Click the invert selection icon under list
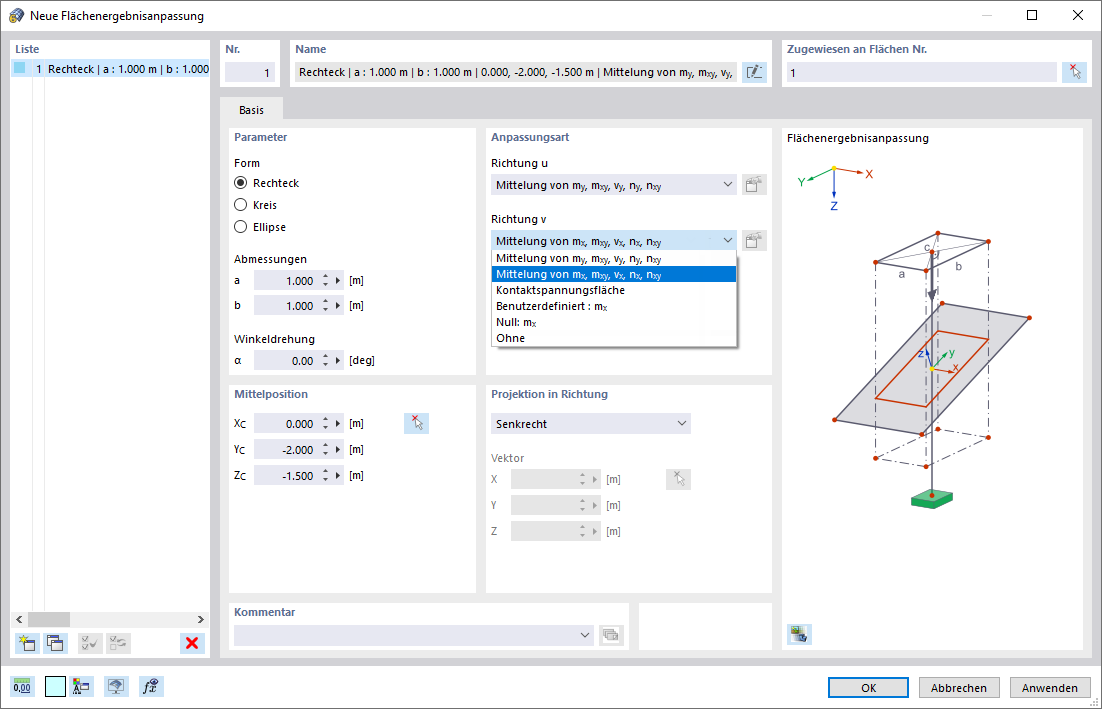Viewport: 1102px width, 709px height. (x=118, y=643)
